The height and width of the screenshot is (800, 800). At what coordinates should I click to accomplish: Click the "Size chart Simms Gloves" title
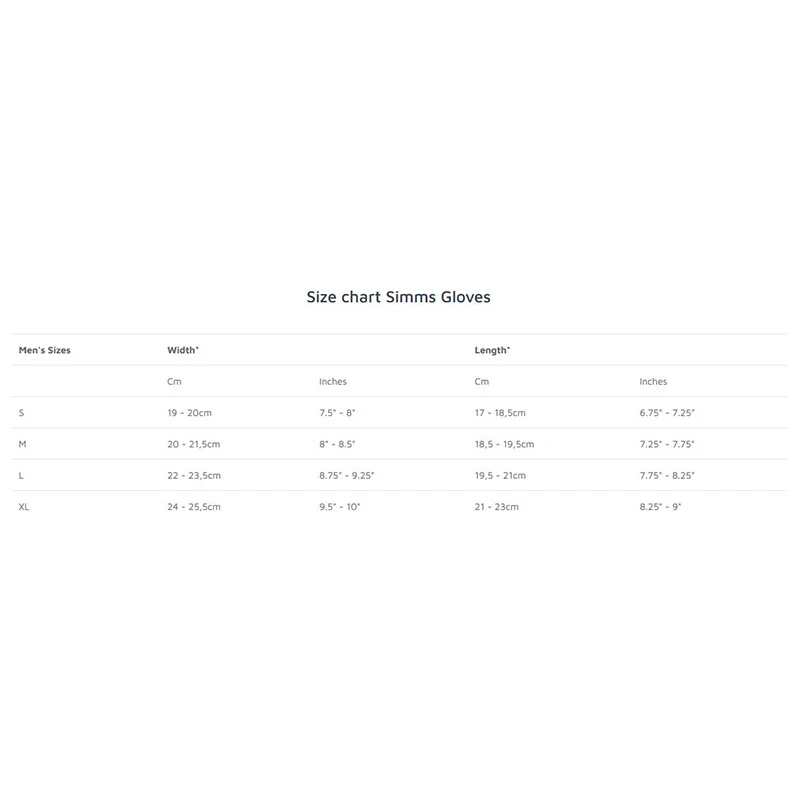(398, 297)
